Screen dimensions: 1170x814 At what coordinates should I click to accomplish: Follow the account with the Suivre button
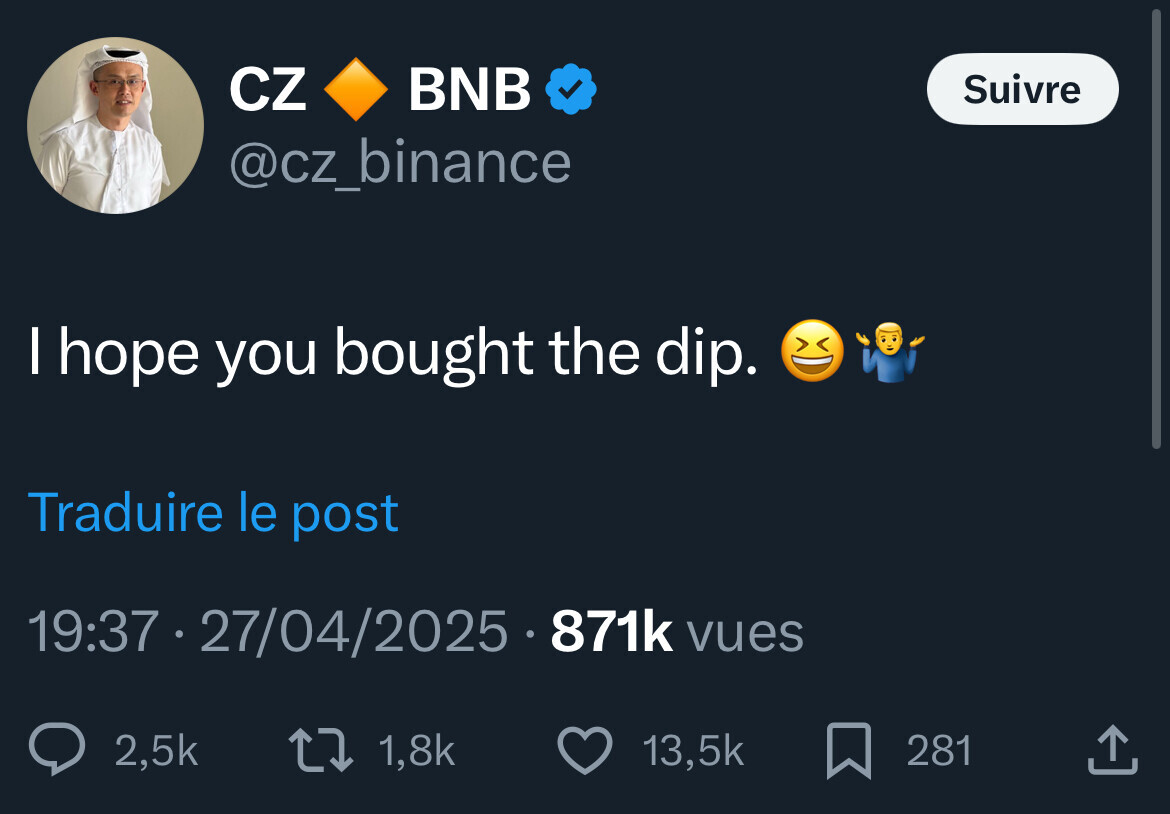coord(1022,90)
